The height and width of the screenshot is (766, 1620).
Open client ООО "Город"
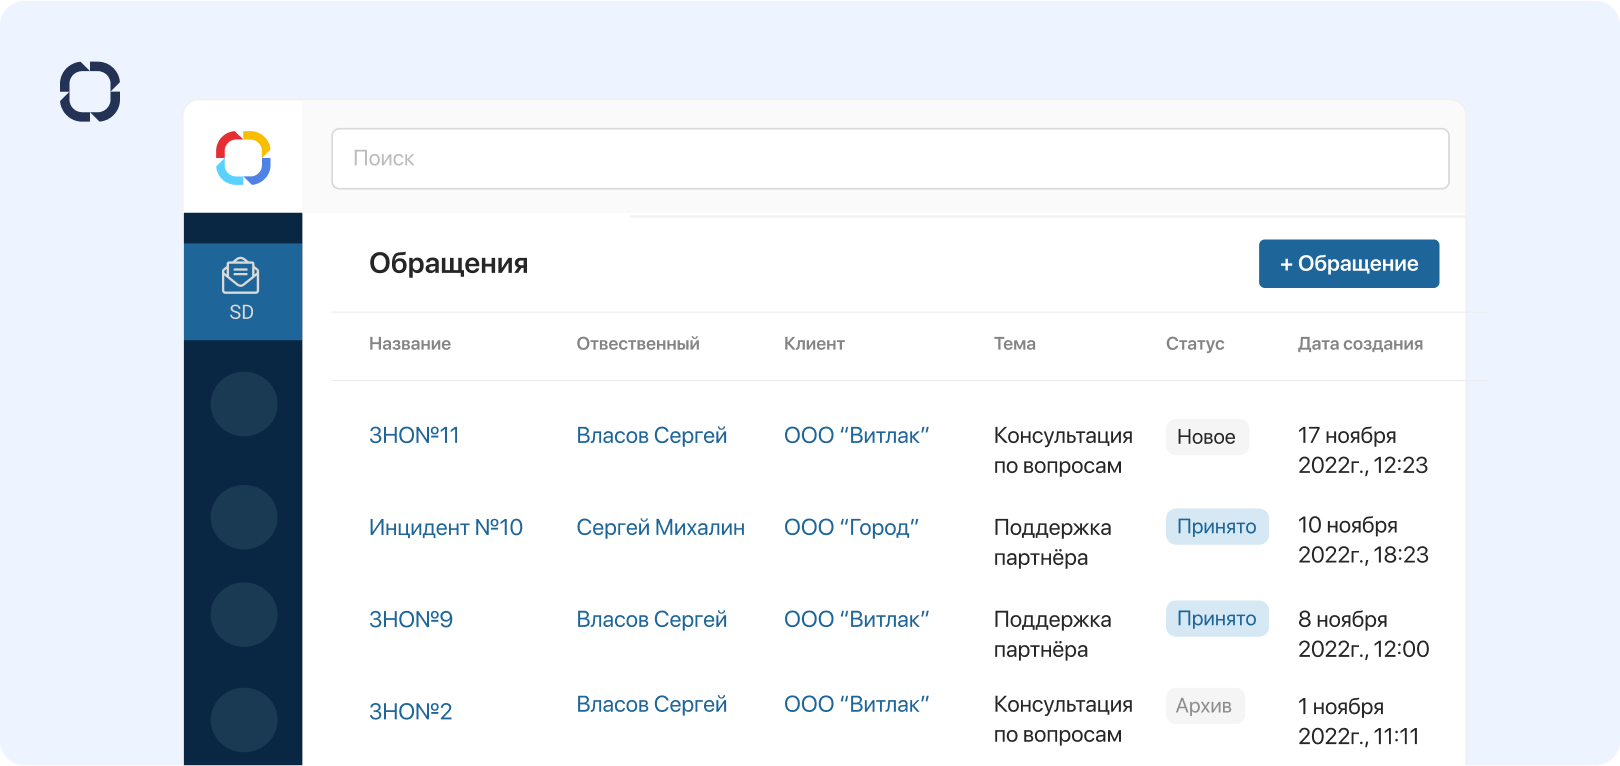pos(851,528)
